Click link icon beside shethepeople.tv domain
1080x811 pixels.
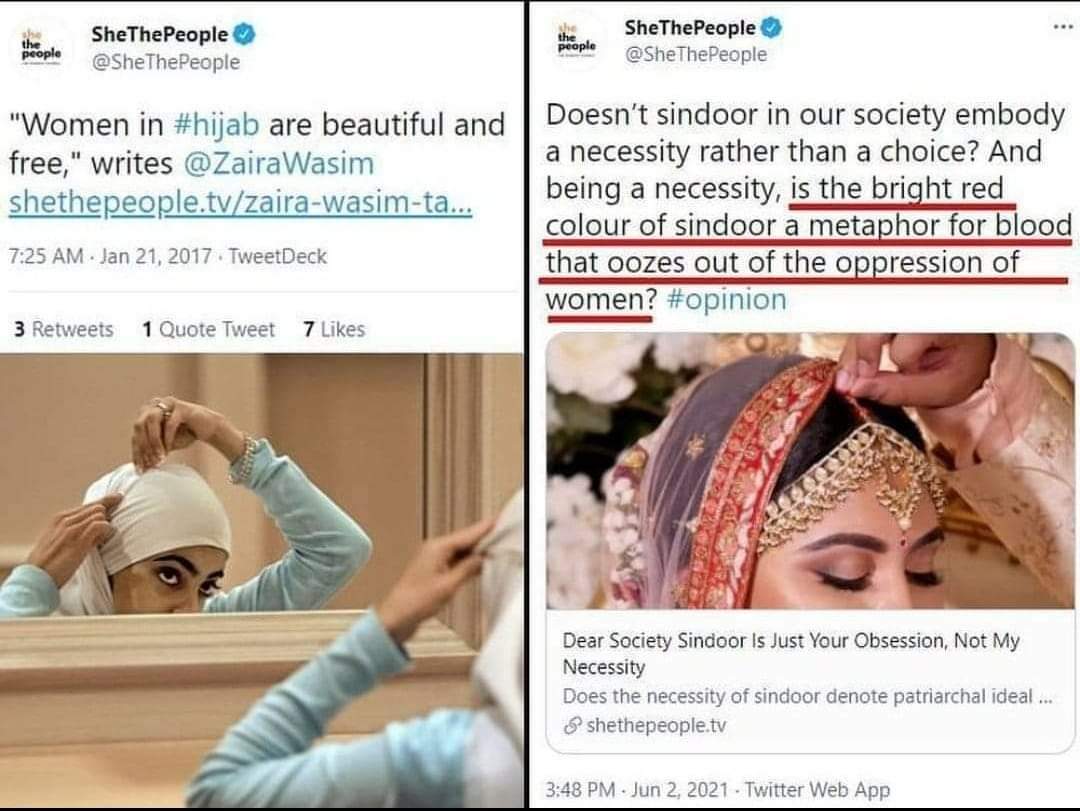tap(572, 726)
